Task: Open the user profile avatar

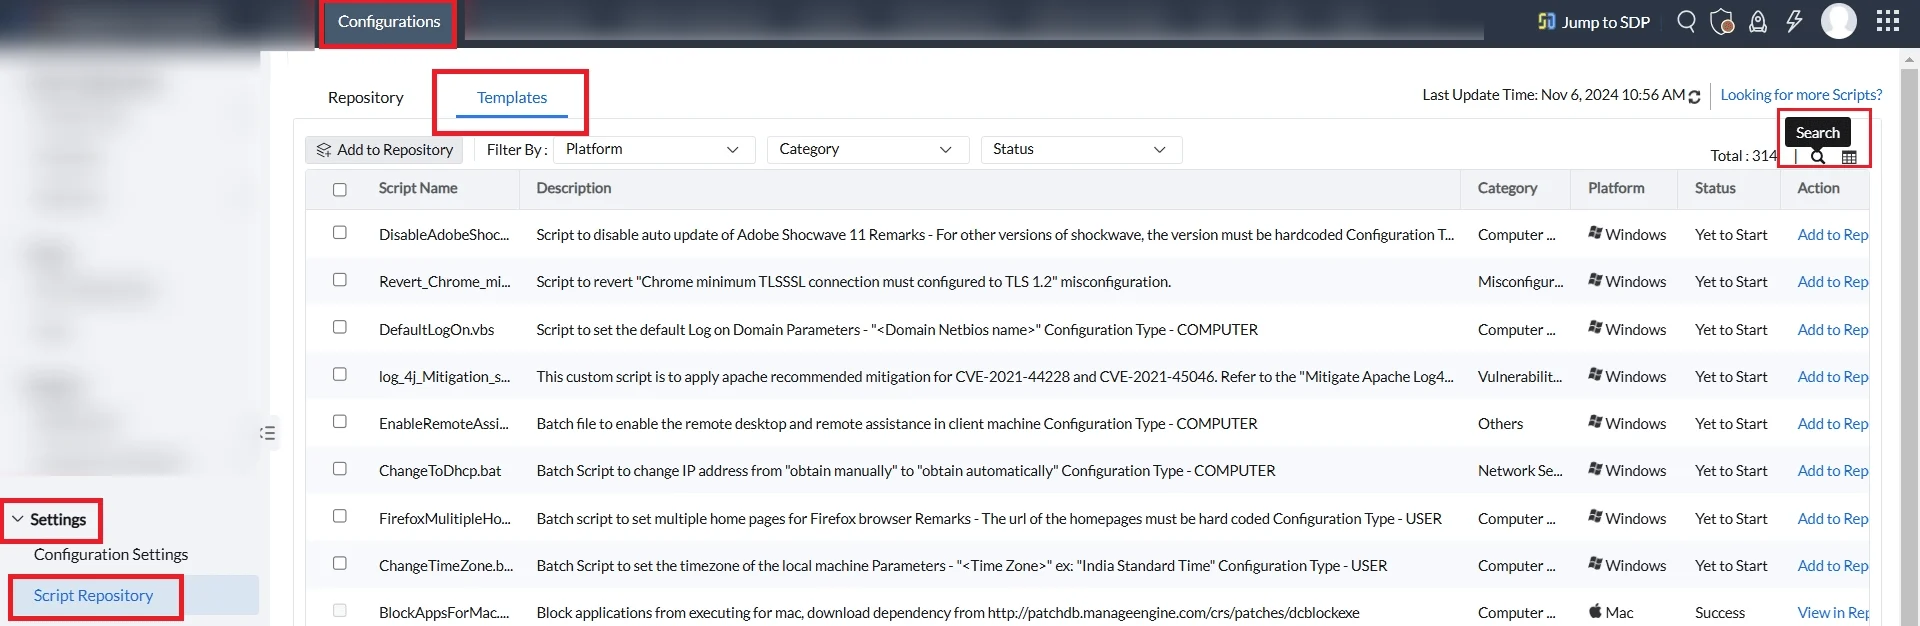Action: (1839, 21)
